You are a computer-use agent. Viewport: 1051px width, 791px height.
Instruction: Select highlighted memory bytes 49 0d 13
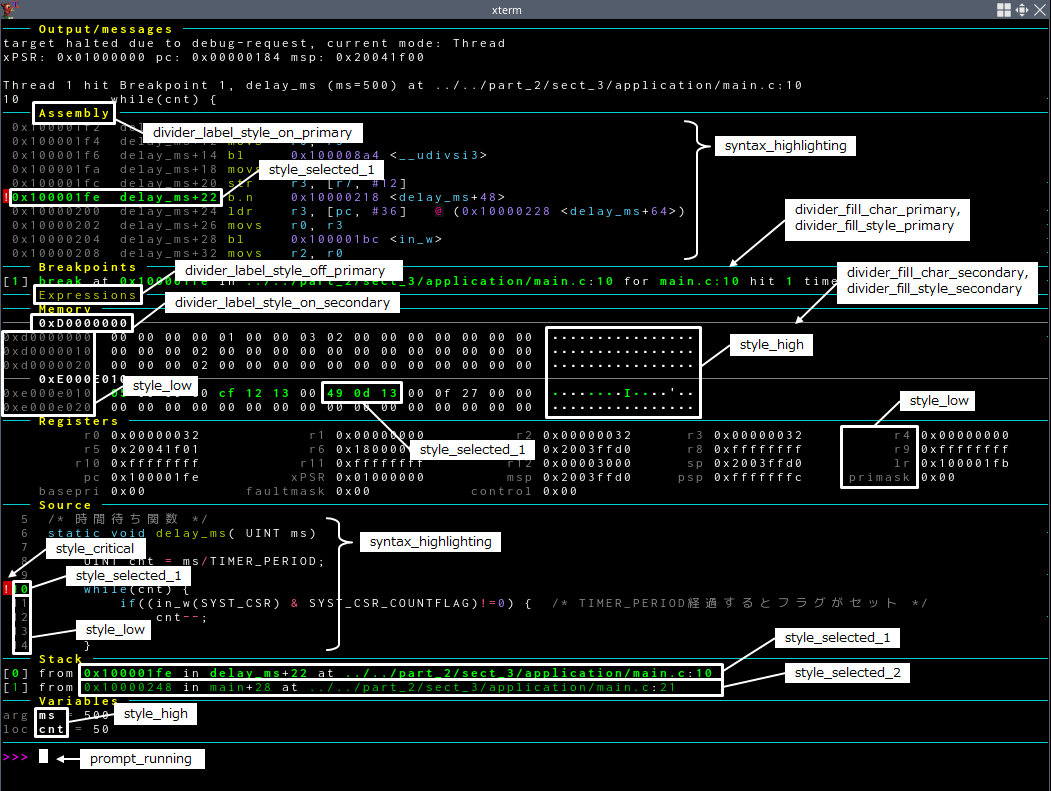click(x=362, y=393)
